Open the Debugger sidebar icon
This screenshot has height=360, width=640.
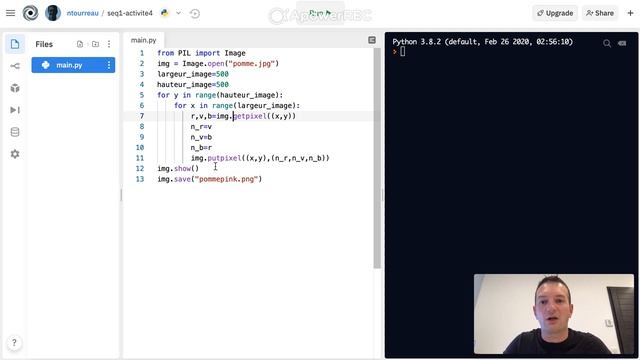(15, 110)
